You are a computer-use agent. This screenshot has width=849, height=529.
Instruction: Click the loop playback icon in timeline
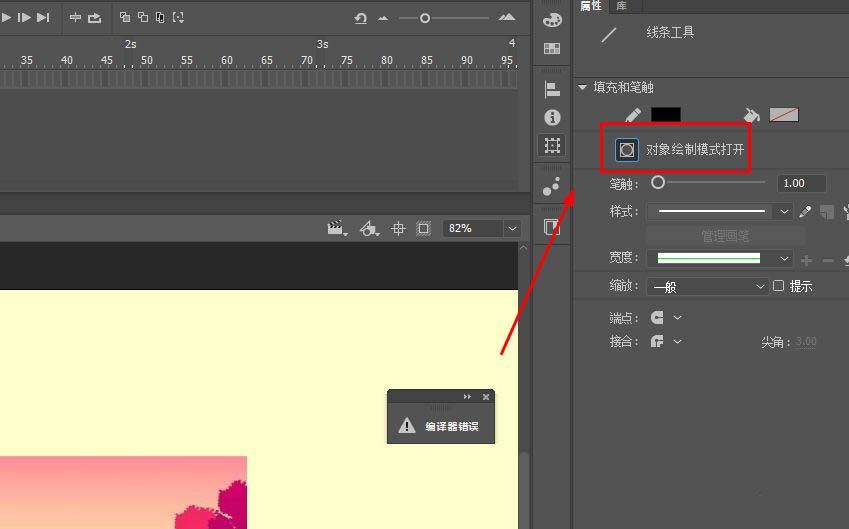tap(94, 18)
